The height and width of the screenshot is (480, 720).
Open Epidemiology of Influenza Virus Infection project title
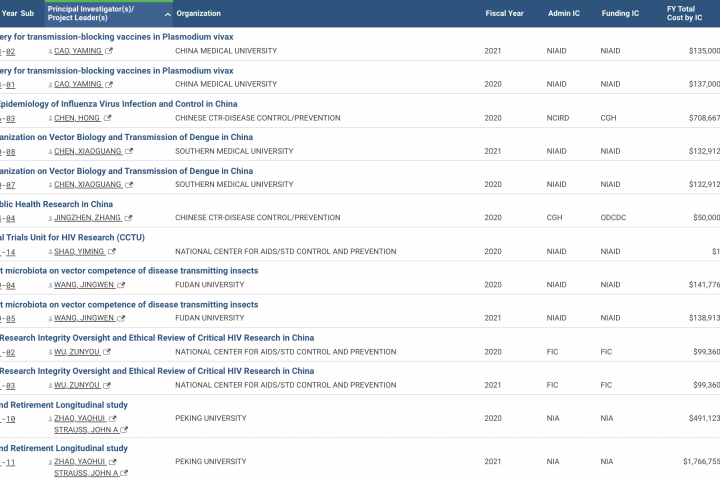tap(120, 104)
